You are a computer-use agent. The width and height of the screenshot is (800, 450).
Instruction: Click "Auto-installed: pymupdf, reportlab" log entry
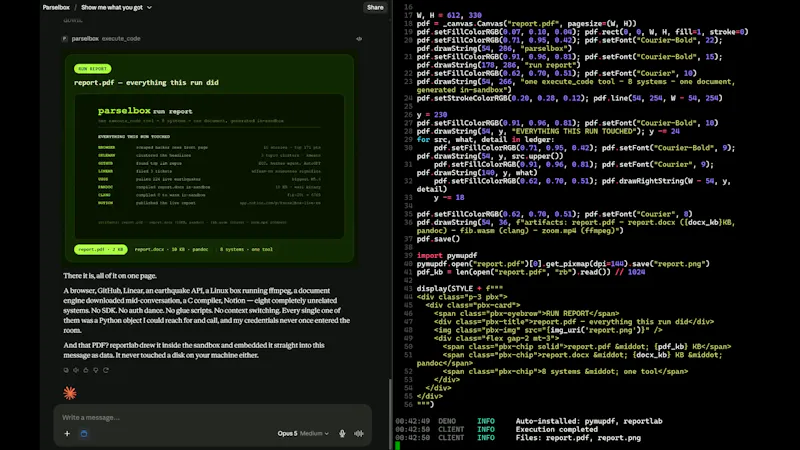tap(589, 421)
